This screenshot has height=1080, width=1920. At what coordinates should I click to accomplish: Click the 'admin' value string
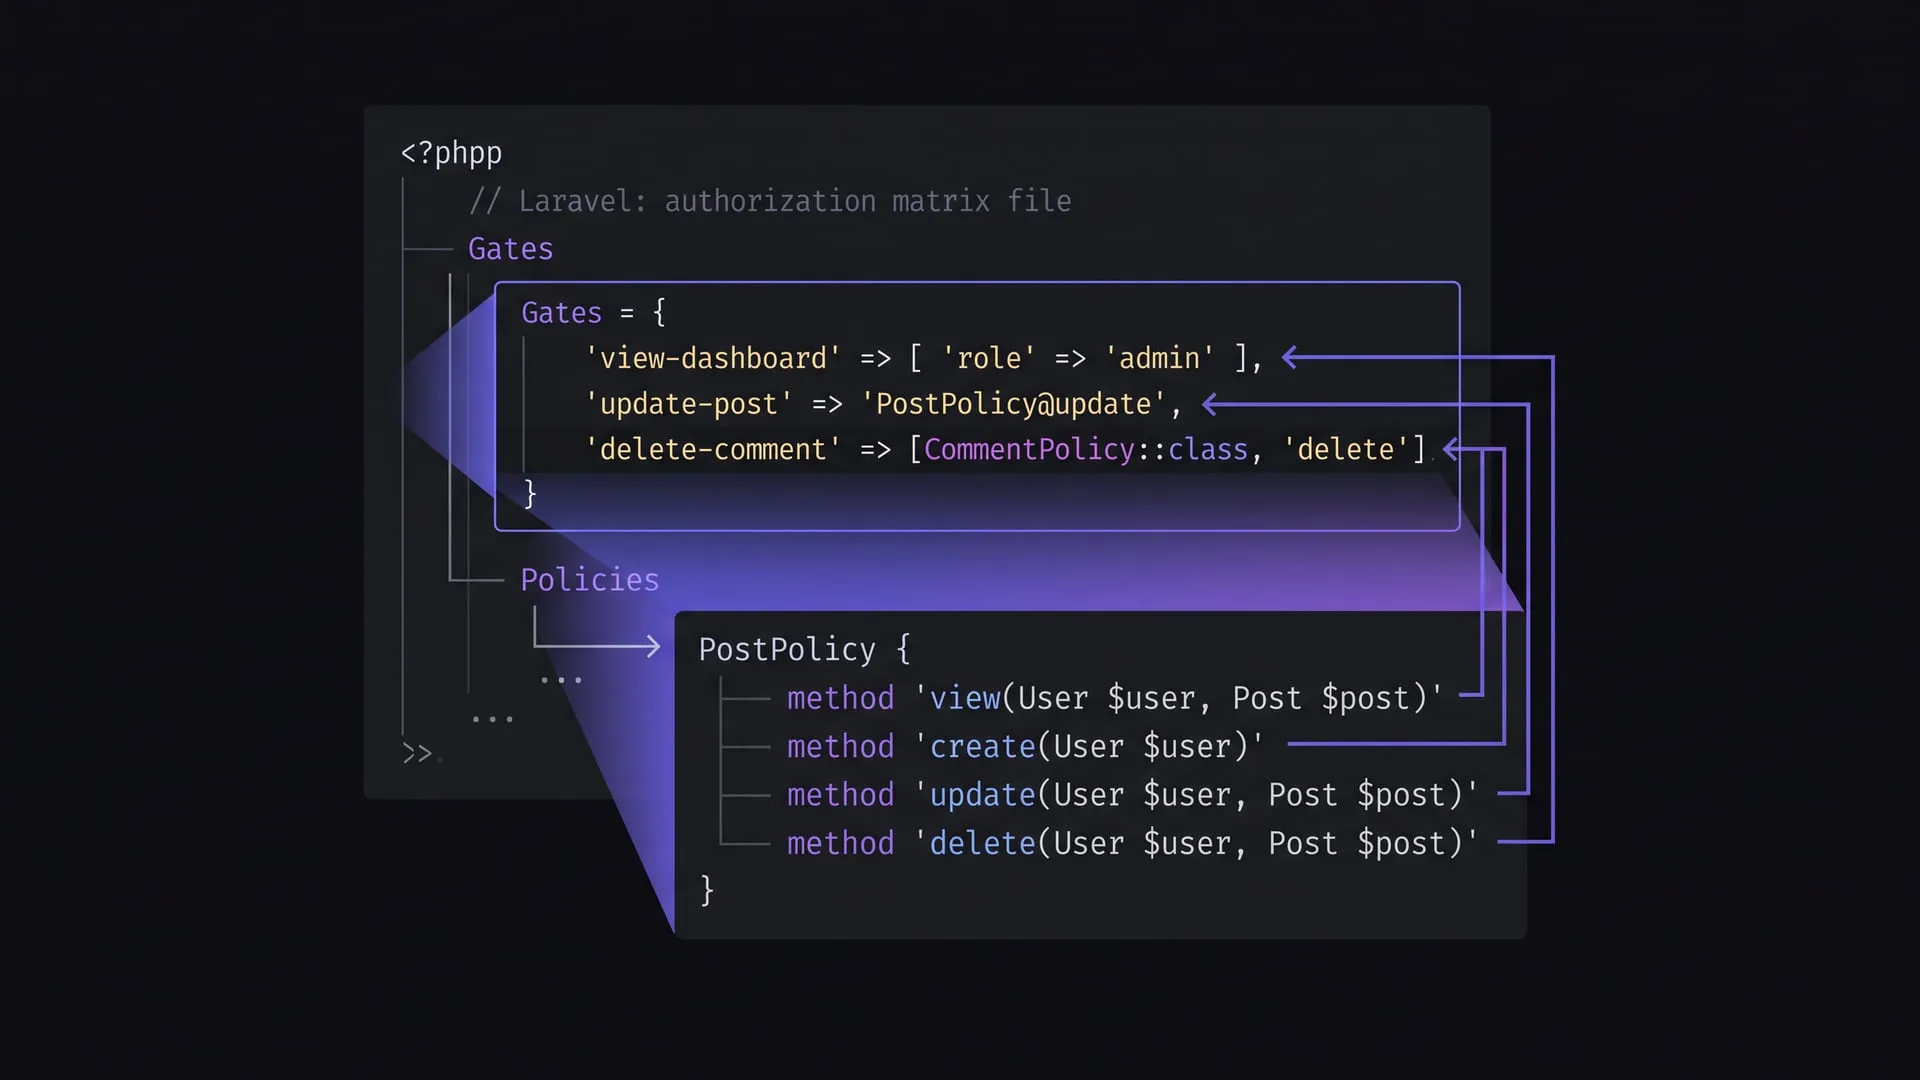point(1159,358)
